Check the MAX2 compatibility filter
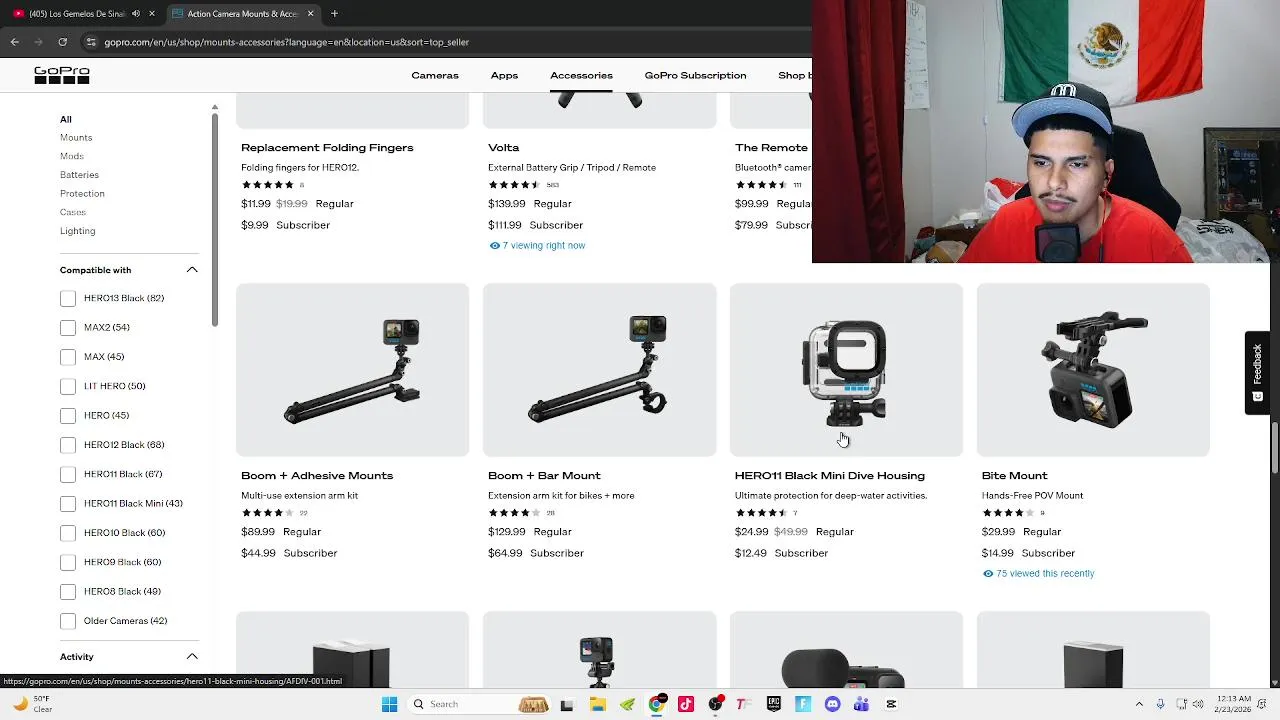The image size is (1280, 720). click(68, 327)
